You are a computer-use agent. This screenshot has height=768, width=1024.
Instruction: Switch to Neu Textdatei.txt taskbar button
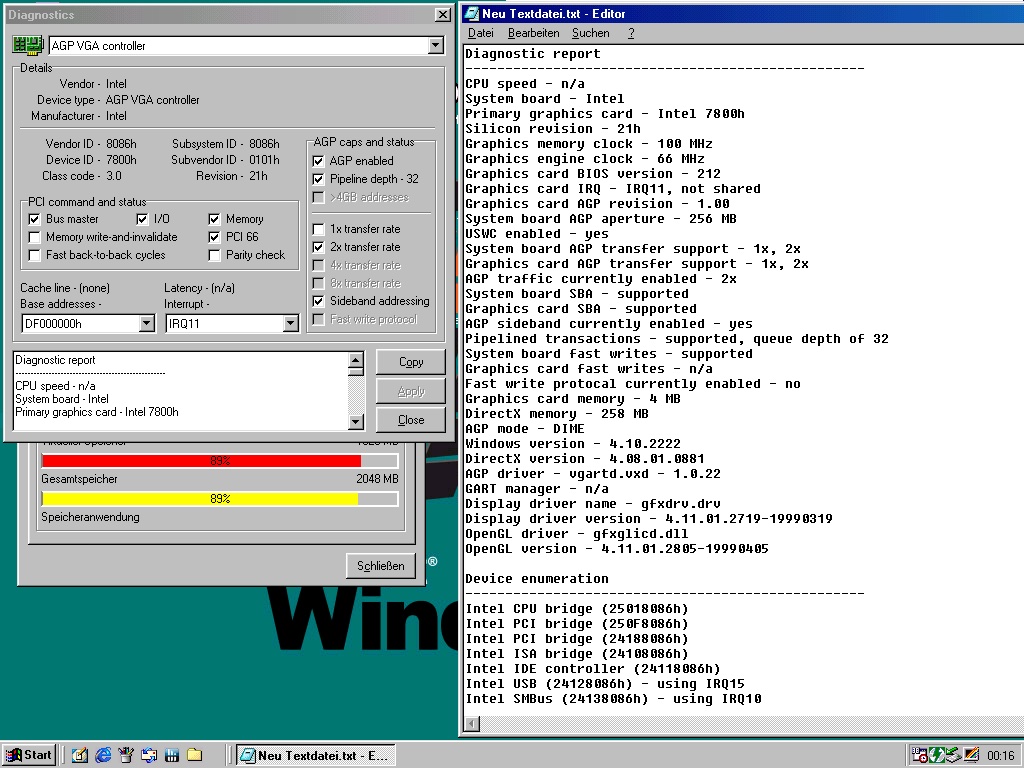(315, 755)
